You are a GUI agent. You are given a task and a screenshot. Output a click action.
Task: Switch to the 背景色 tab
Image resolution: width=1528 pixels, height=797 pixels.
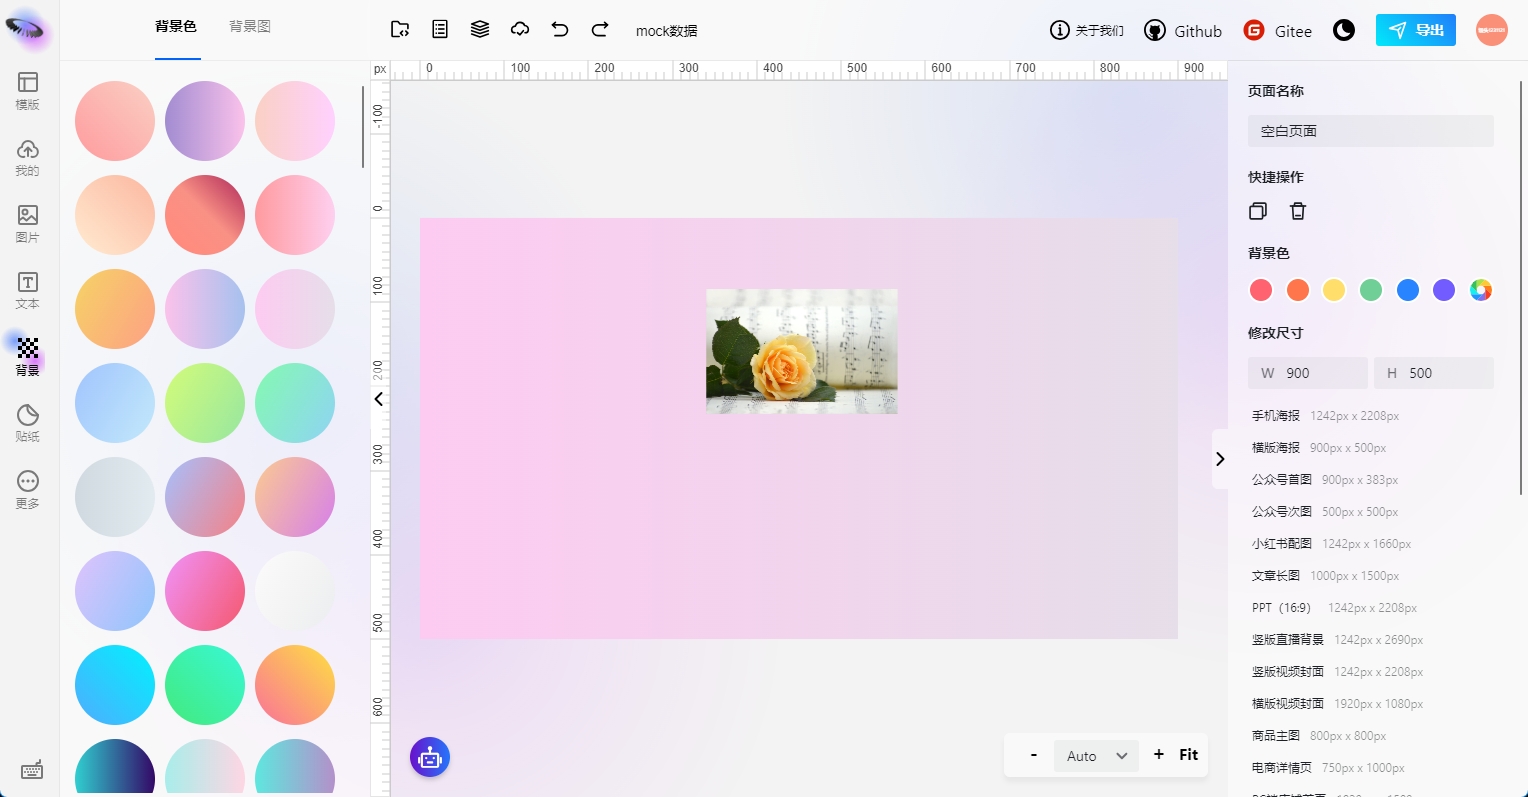click(176, 27)
